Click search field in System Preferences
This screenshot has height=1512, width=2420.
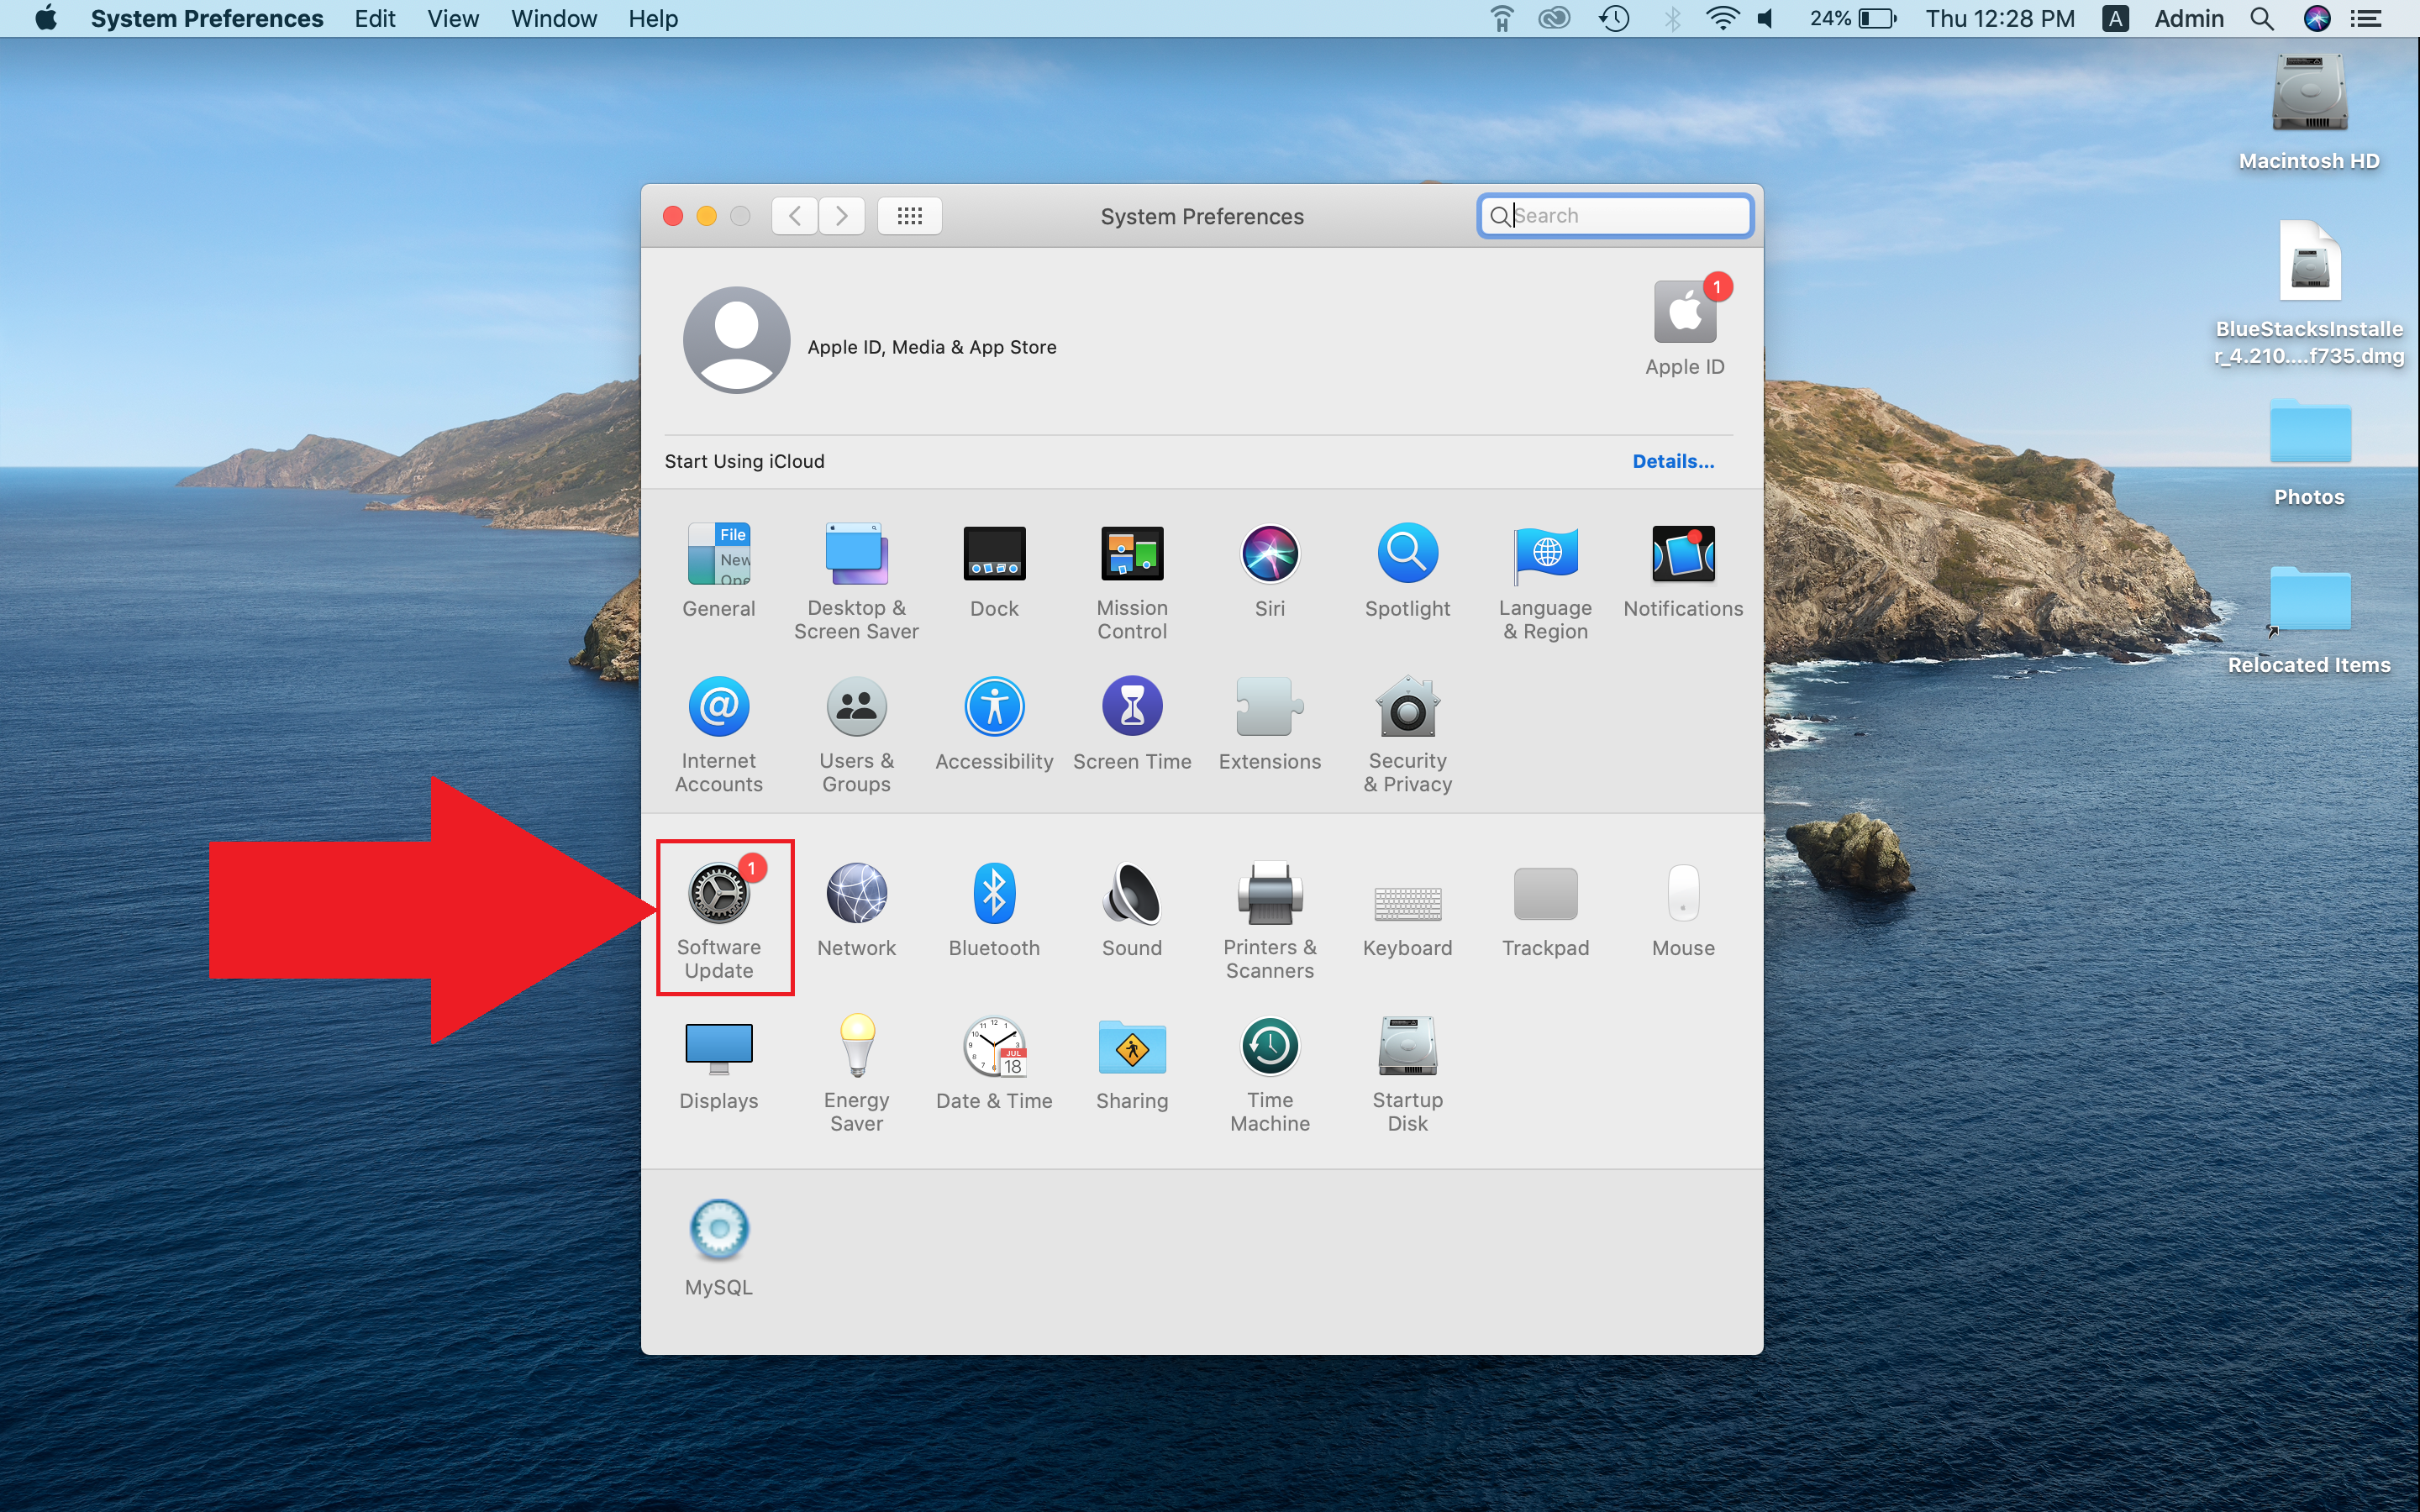coord(1615,214)
